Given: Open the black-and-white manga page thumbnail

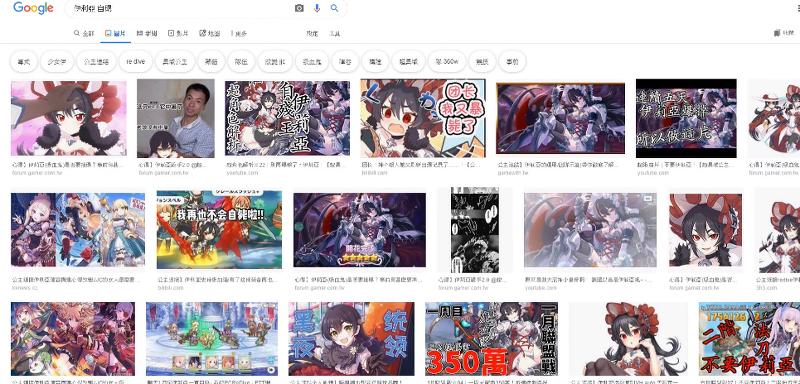Looking at the screenshot, I should pyautogui.click(x=475, y=230).
